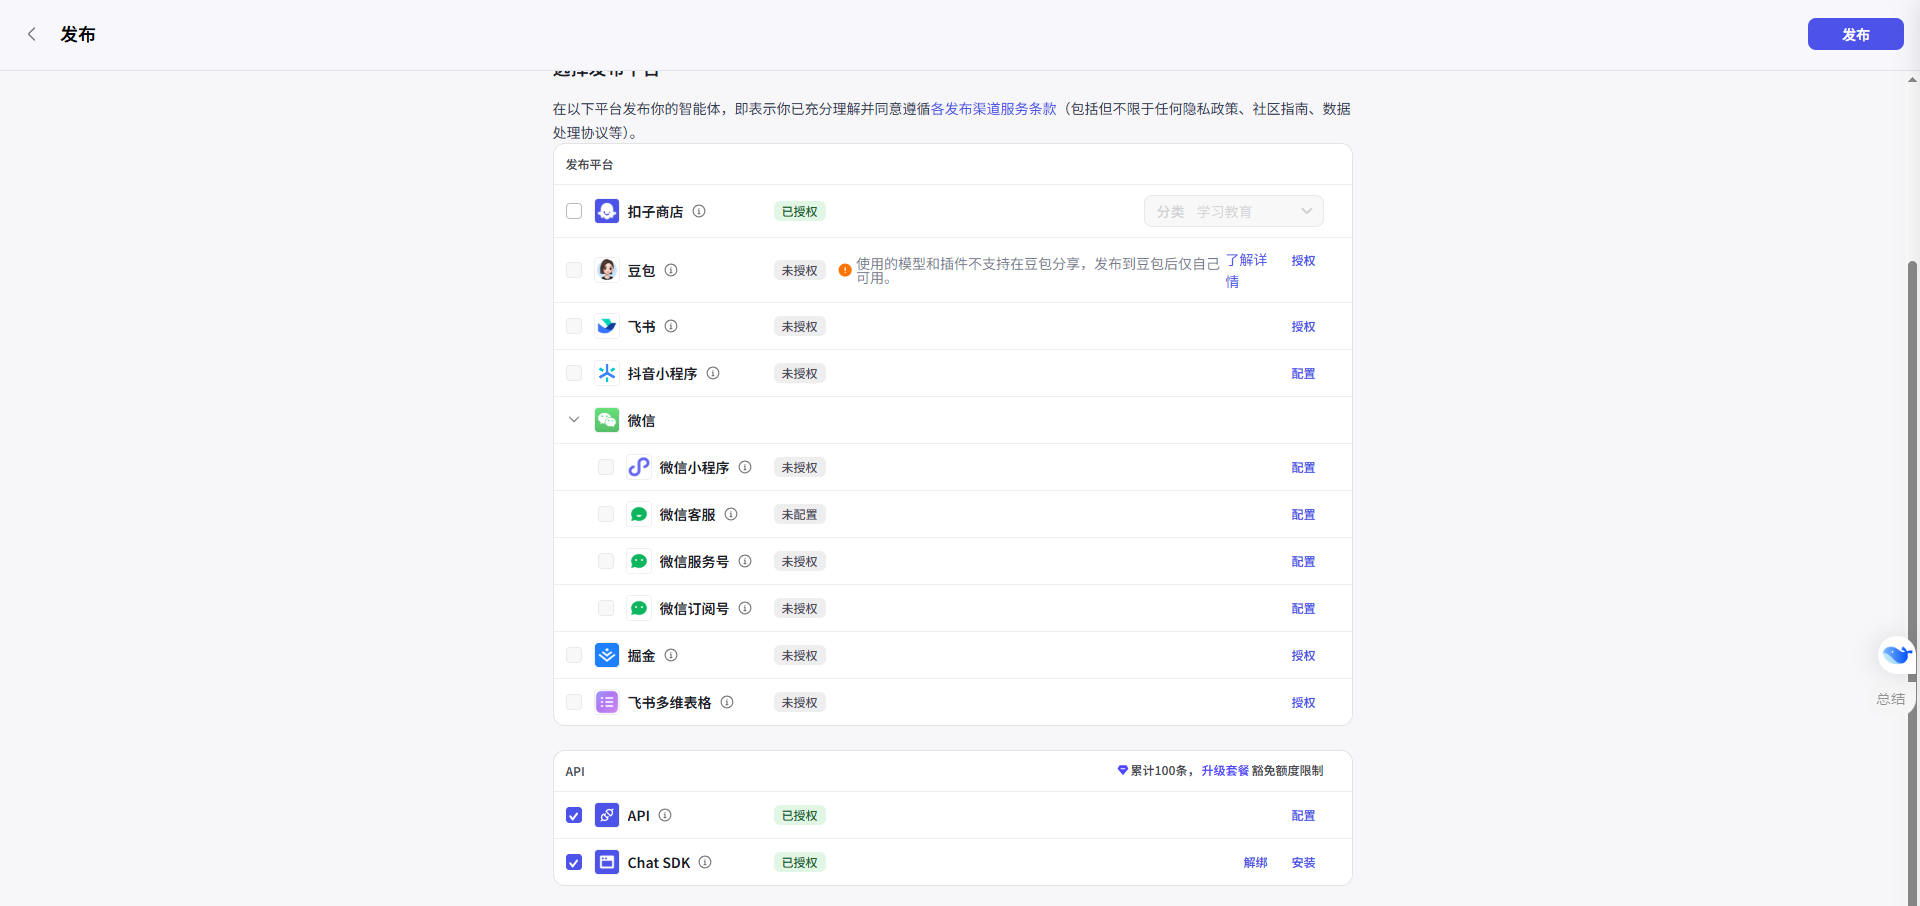
Task: Open the 豆包 avatar icon
Action: pyautogui.click(x=607, y=270)
